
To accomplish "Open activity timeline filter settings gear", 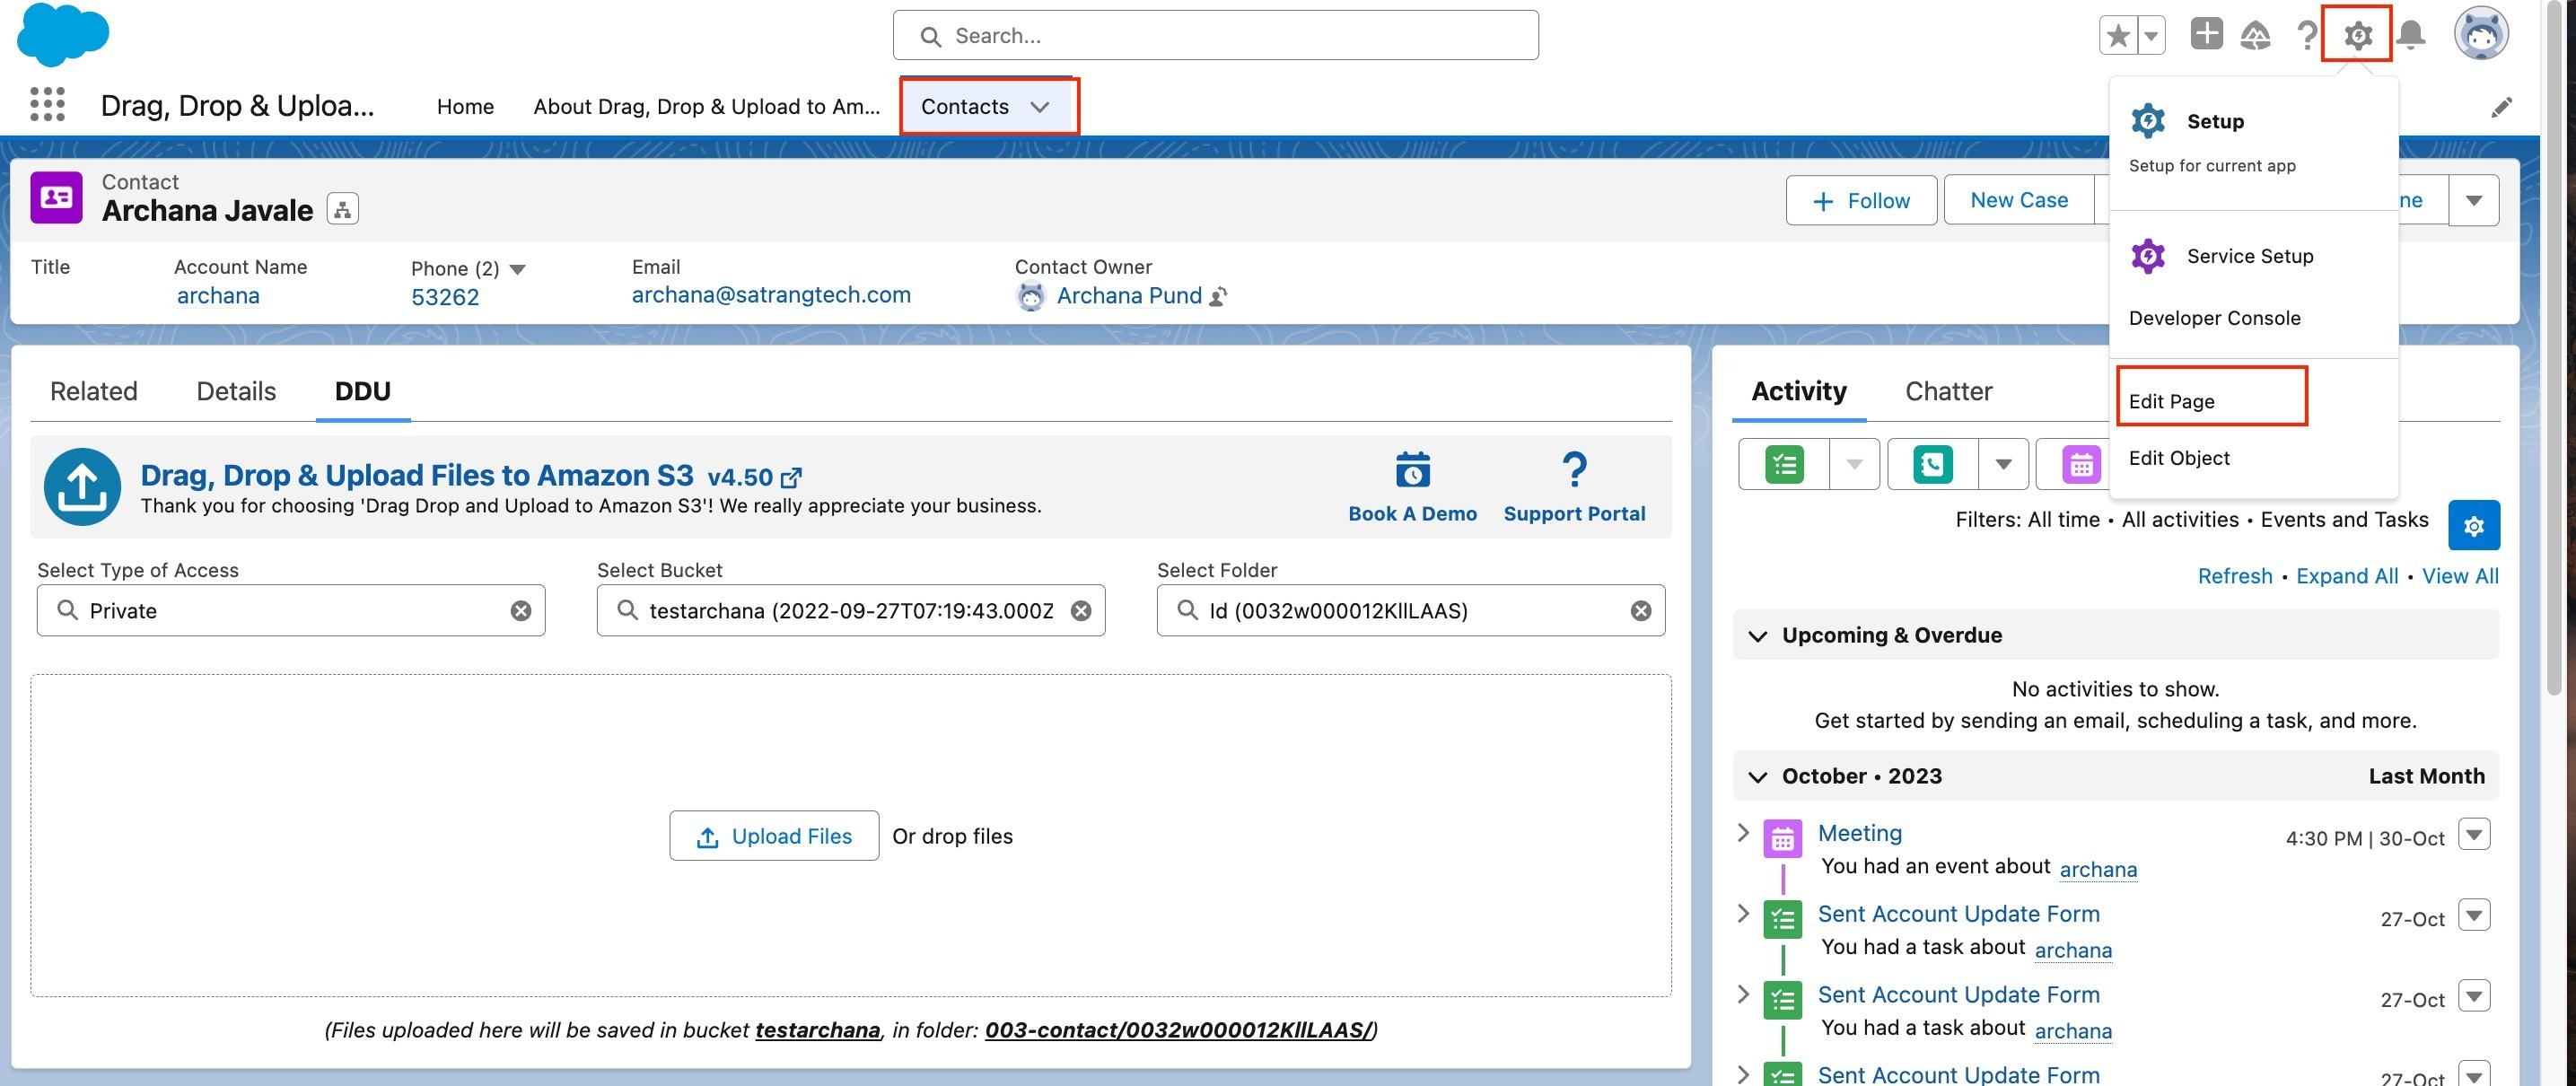I will point(2473,525).
